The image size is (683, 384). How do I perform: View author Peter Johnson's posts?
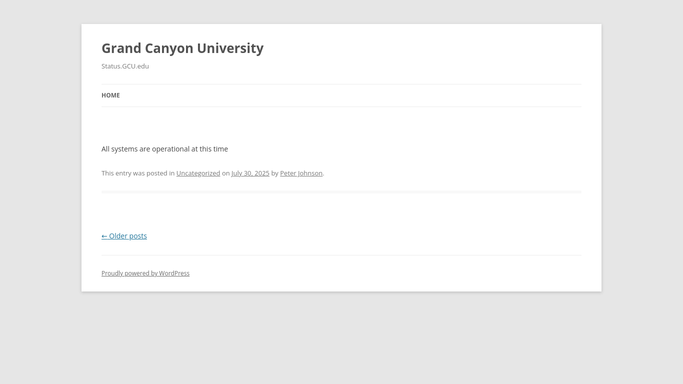click(x=301, y=173)
